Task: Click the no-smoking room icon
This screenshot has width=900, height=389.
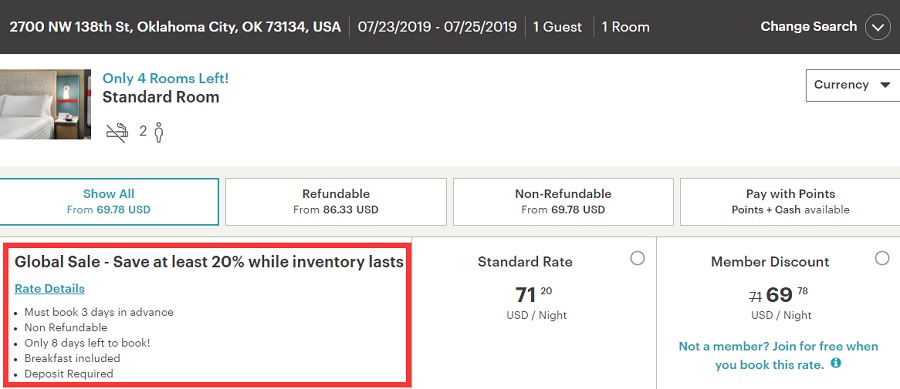Action: (117, 133)
